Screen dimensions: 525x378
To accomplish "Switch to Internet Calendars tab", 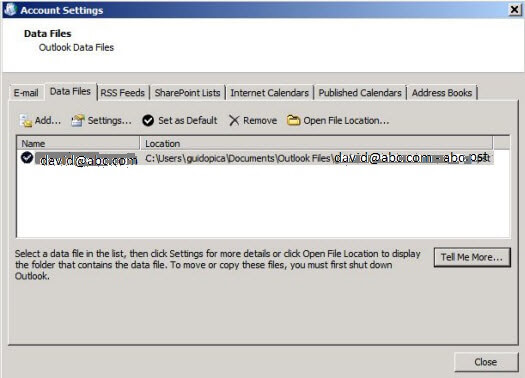I will tap(270, 93).
